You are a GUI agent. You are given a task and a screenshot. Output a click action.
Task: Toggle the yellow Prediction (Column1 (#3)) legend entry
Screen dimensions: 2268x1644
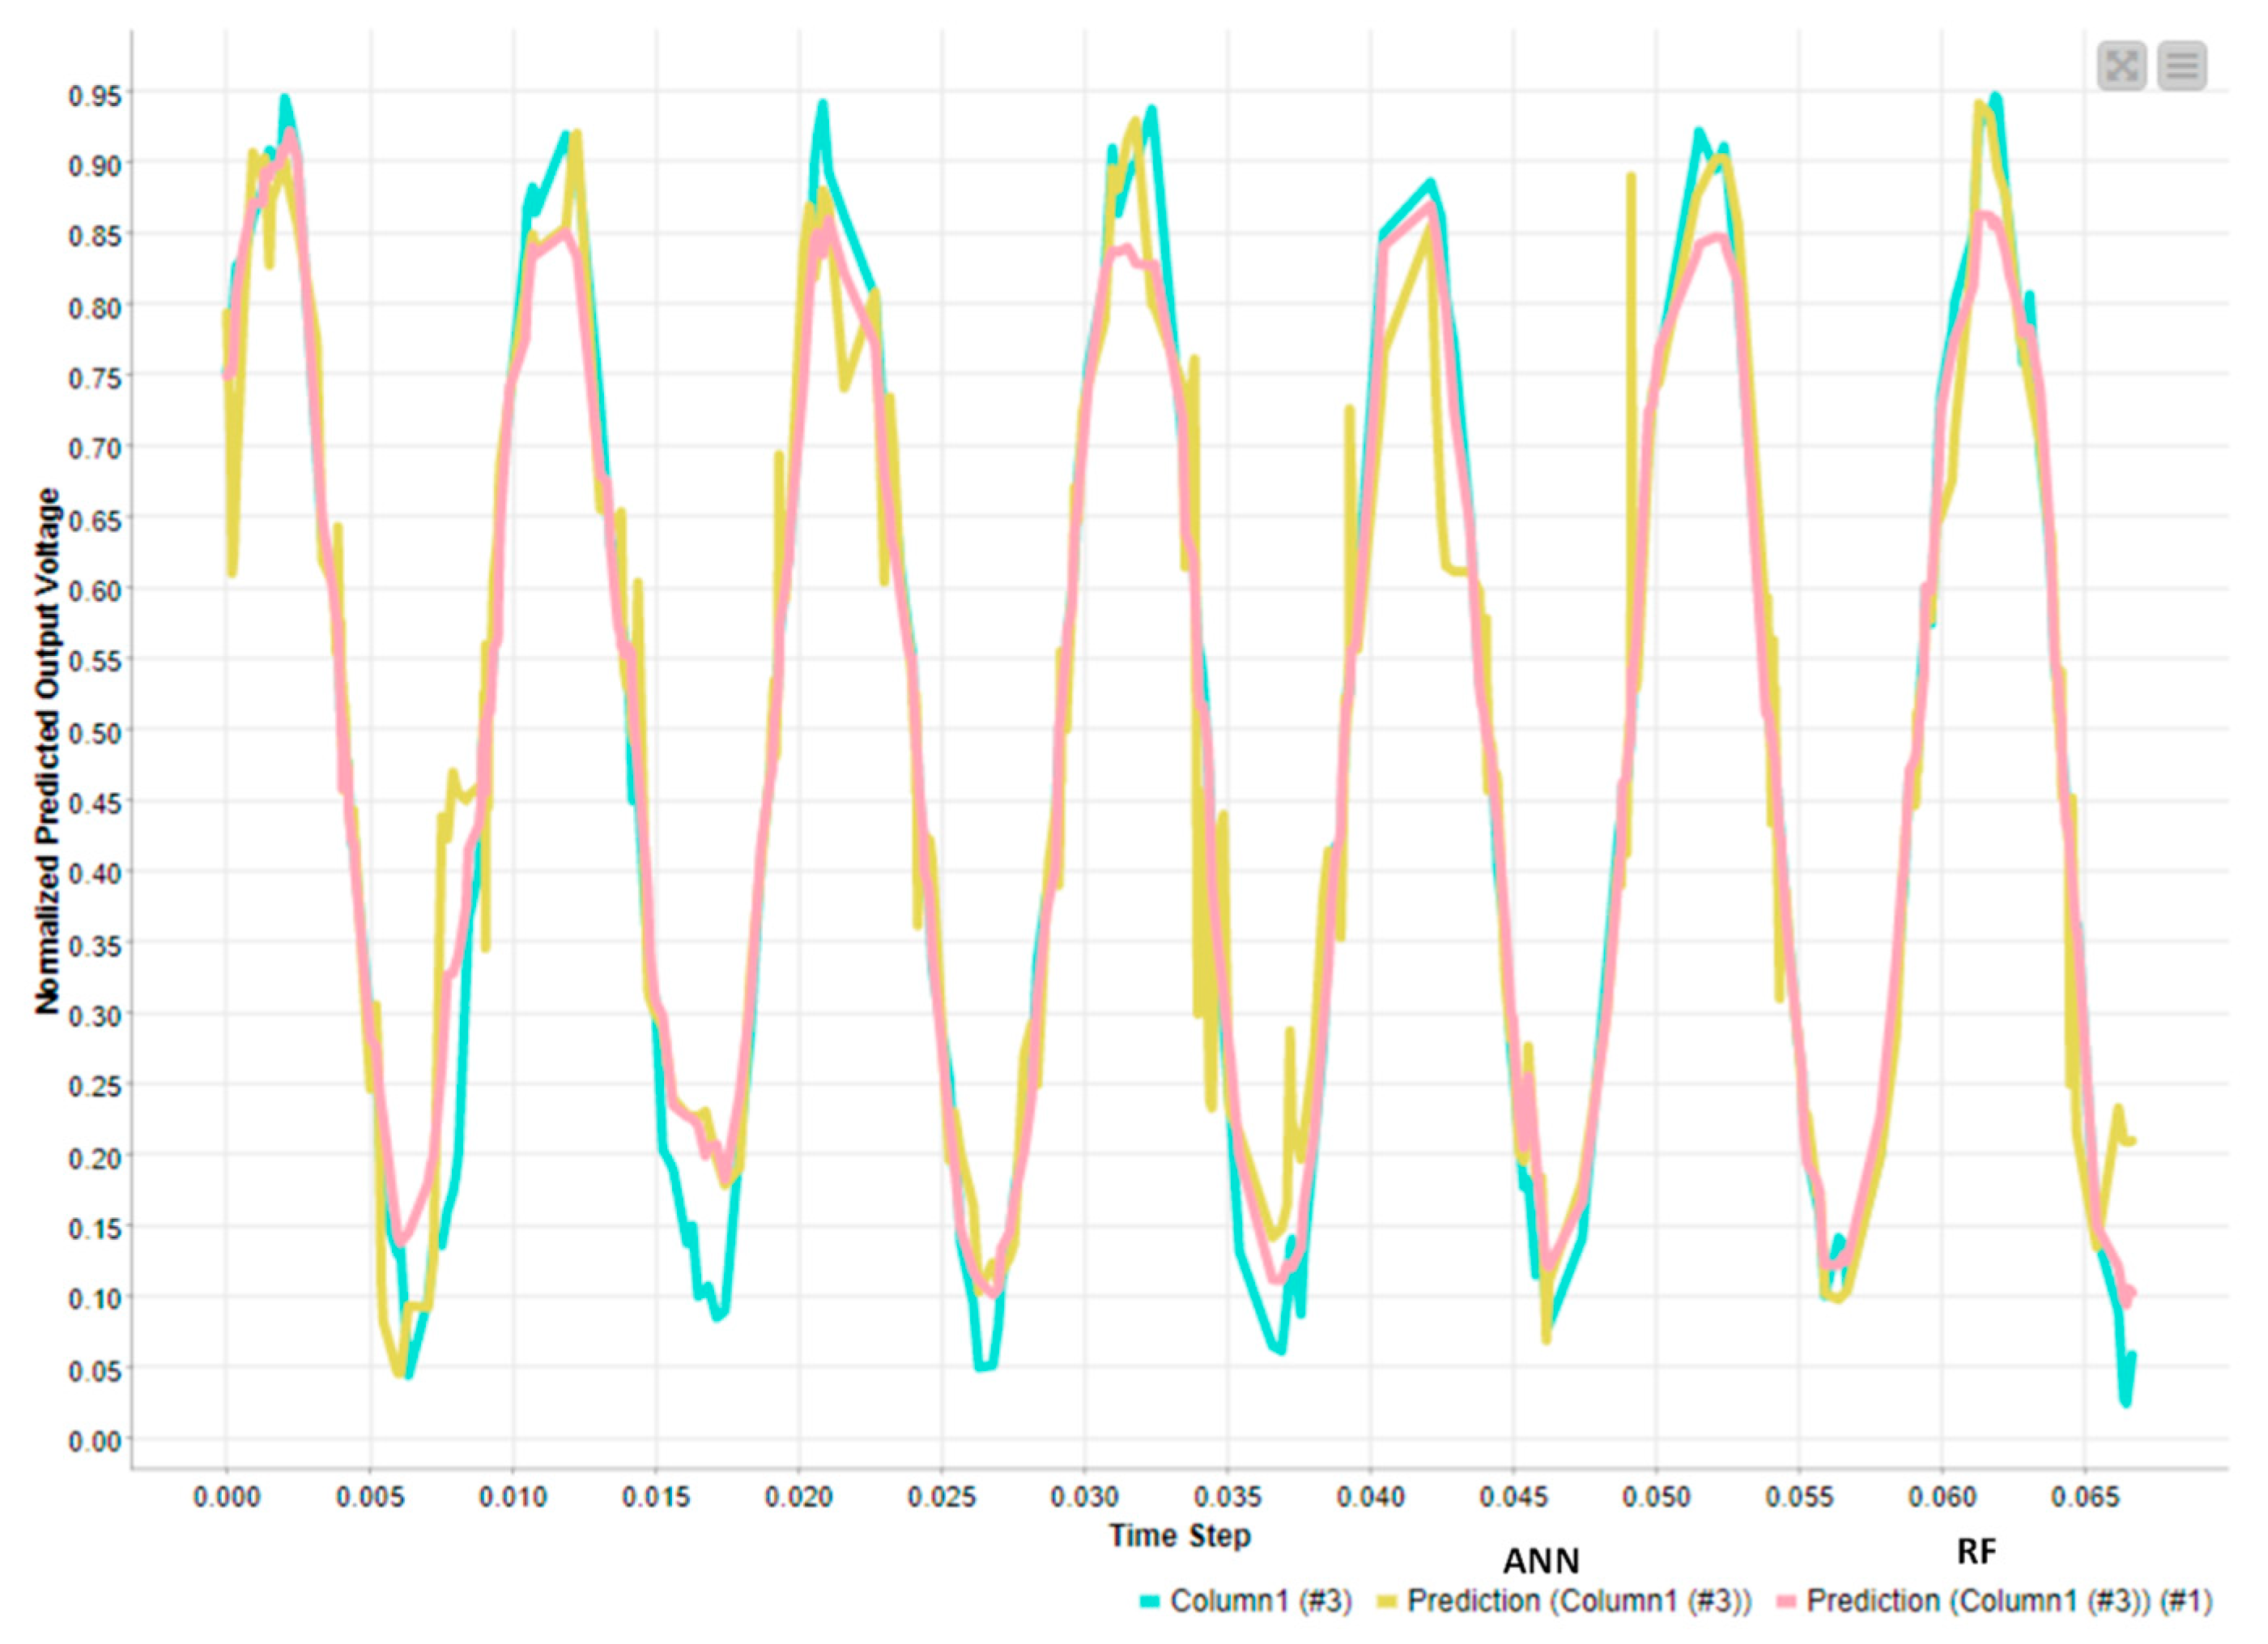[1579, 1601]
